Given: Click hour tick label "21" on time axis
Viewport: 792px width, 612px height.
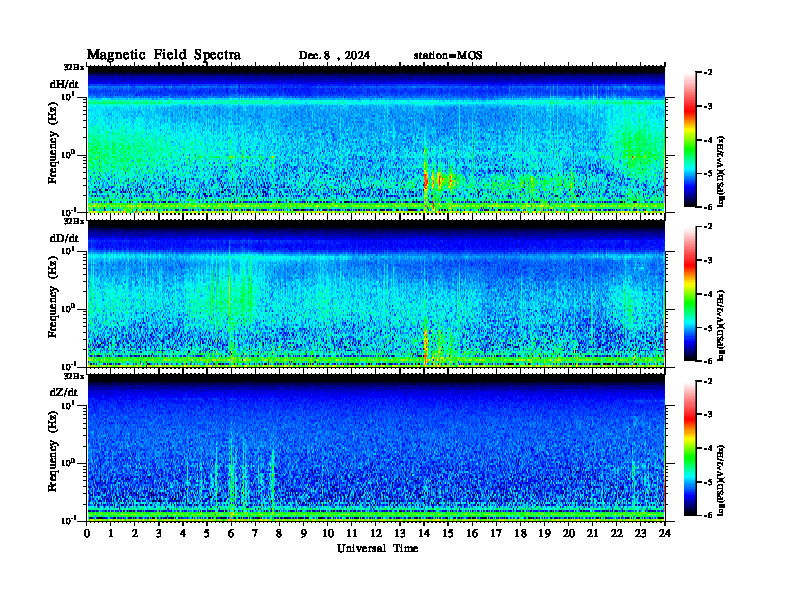Looking at the screenshot, I should (x=592, y=533).
